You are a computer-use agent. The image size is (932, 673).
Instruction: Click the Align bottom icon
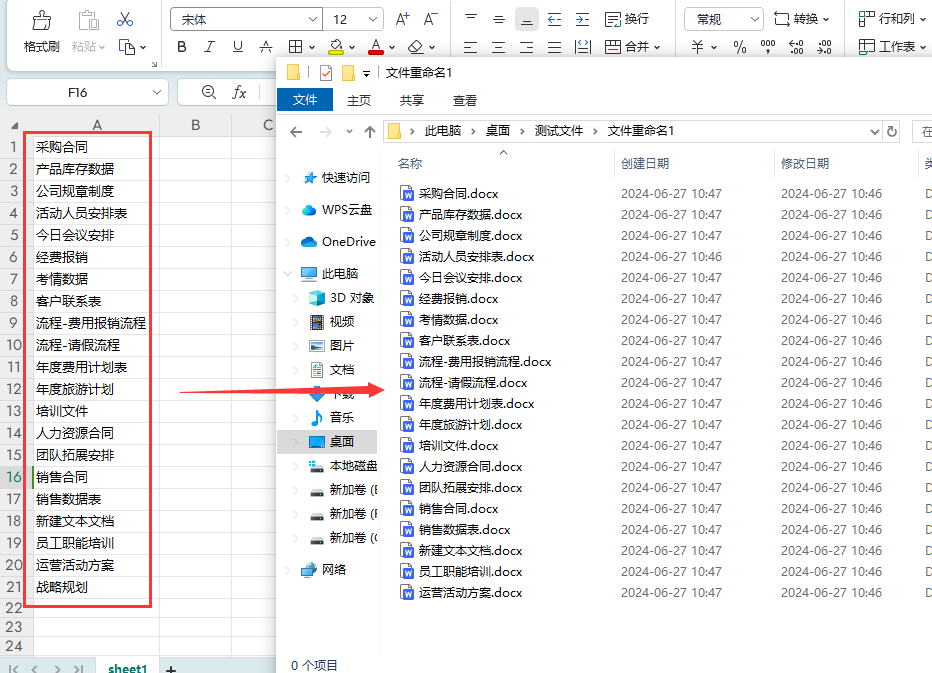click(527, 20)
